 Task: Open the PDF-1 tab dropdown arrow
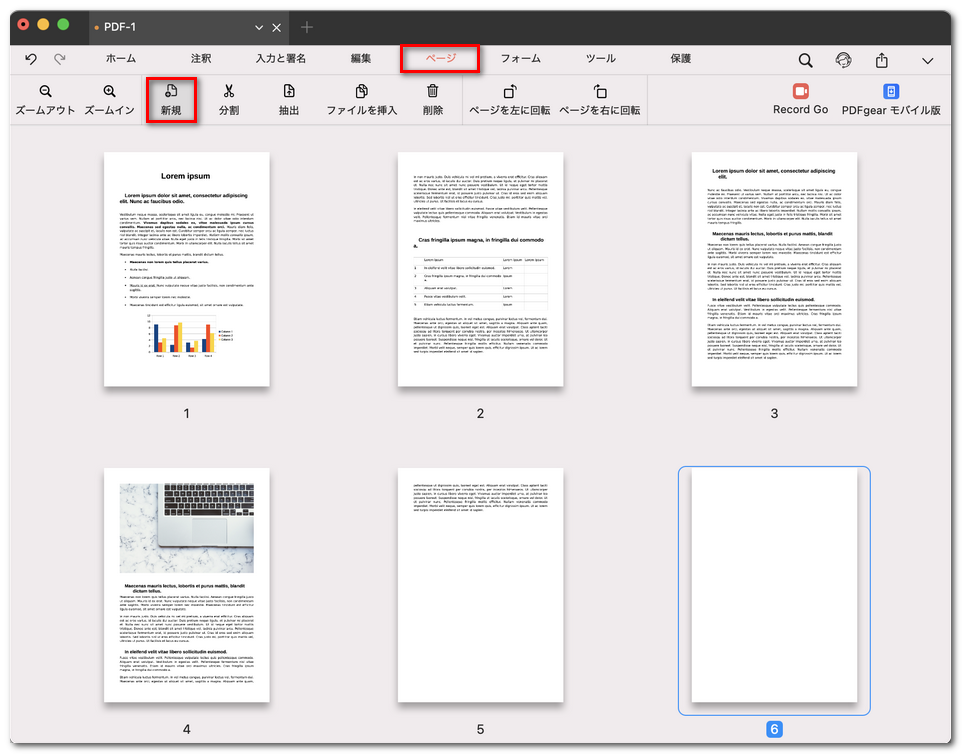point(259,27)
